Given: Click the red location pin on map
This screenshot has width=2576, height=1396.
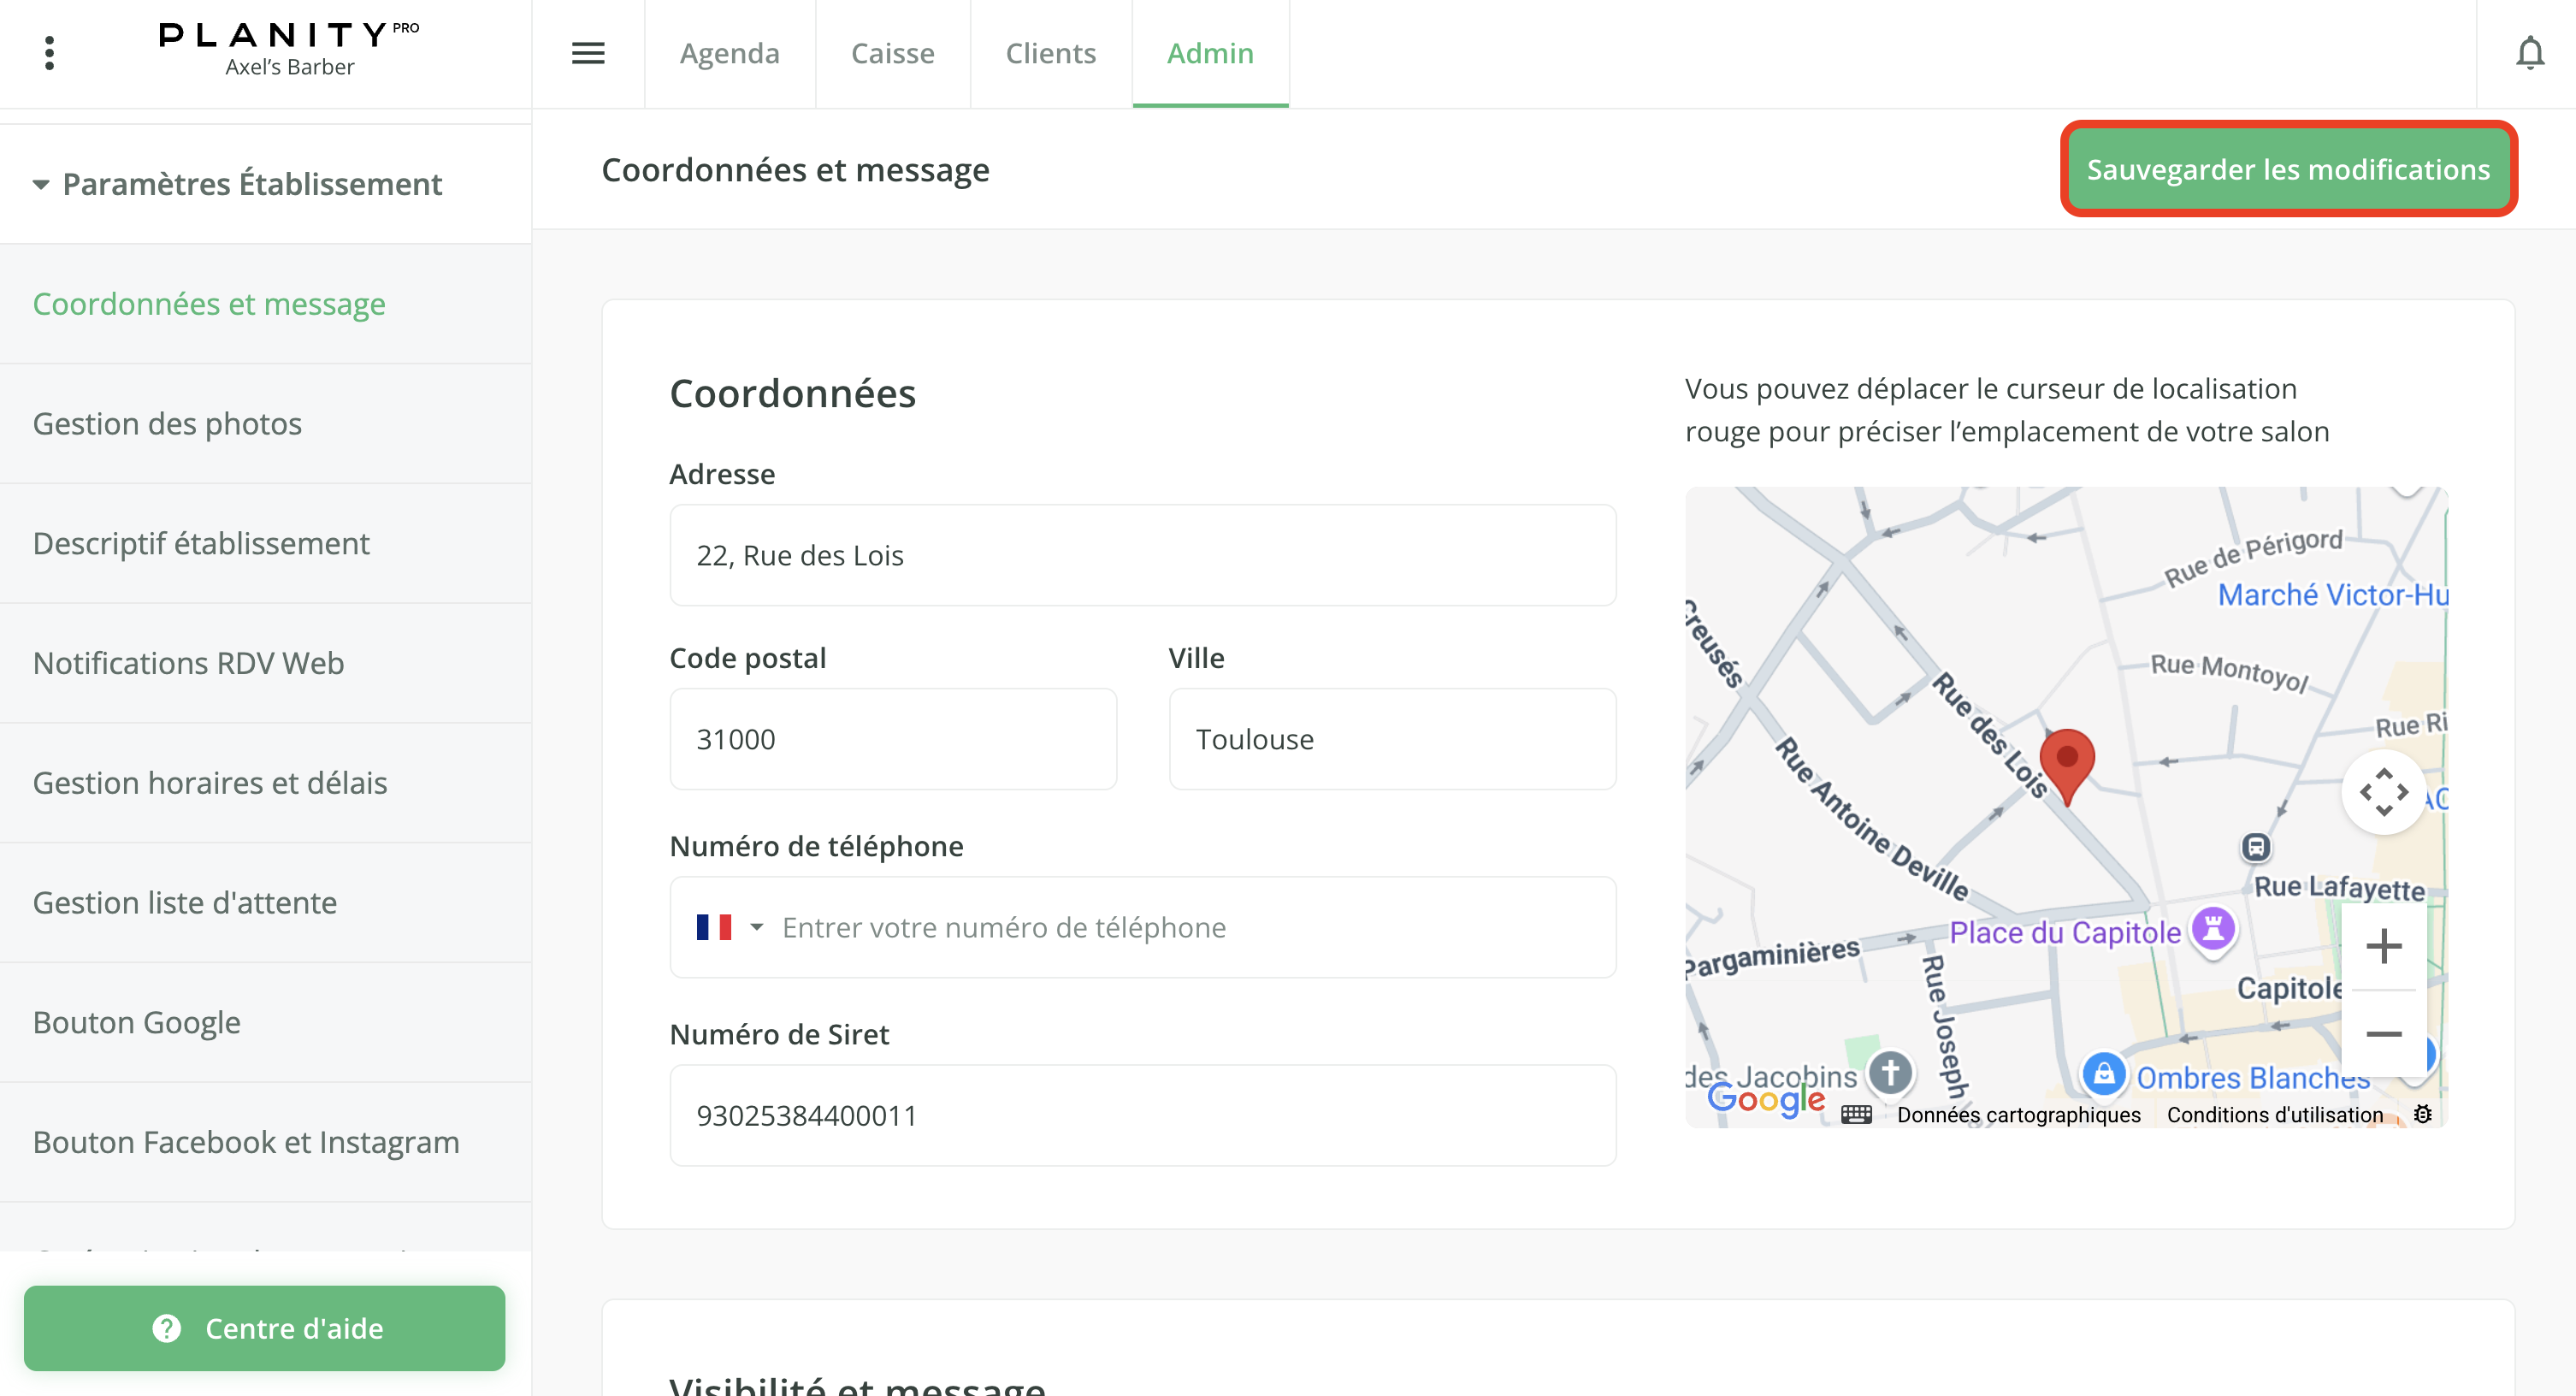Looking at the screenshot, I should tap(2066, 762).
